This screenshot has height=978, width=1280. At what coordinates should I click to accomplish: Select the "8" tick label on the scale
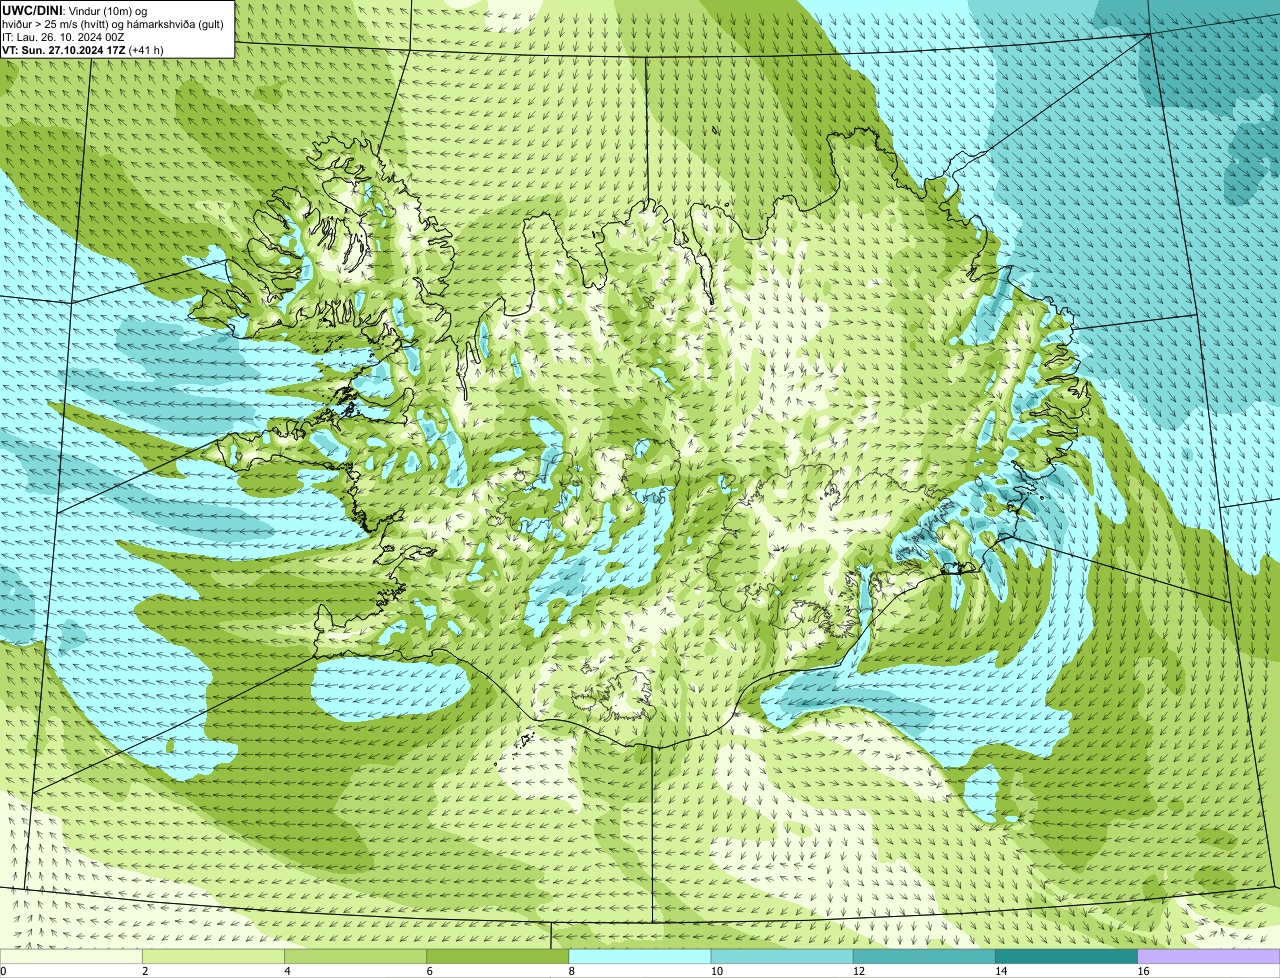coord(571,971)
